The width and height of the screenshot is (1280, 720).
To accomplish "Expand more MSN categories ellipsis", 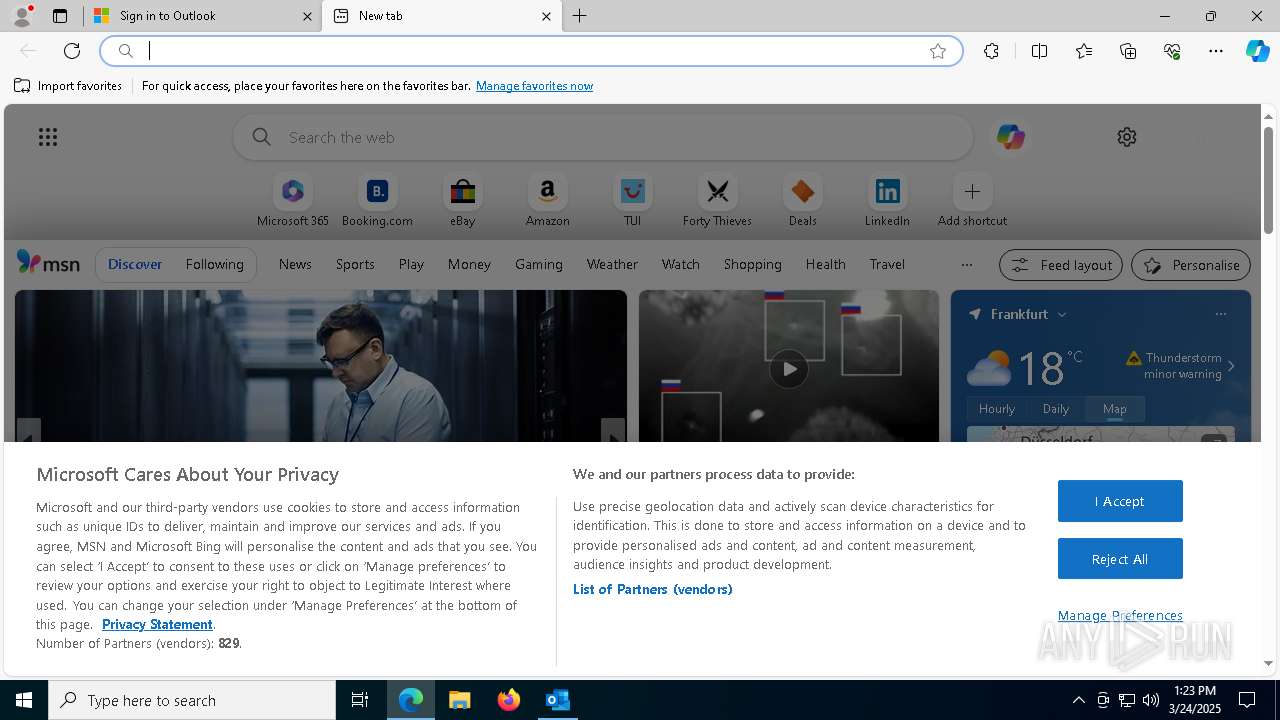I will coord(966,265).
